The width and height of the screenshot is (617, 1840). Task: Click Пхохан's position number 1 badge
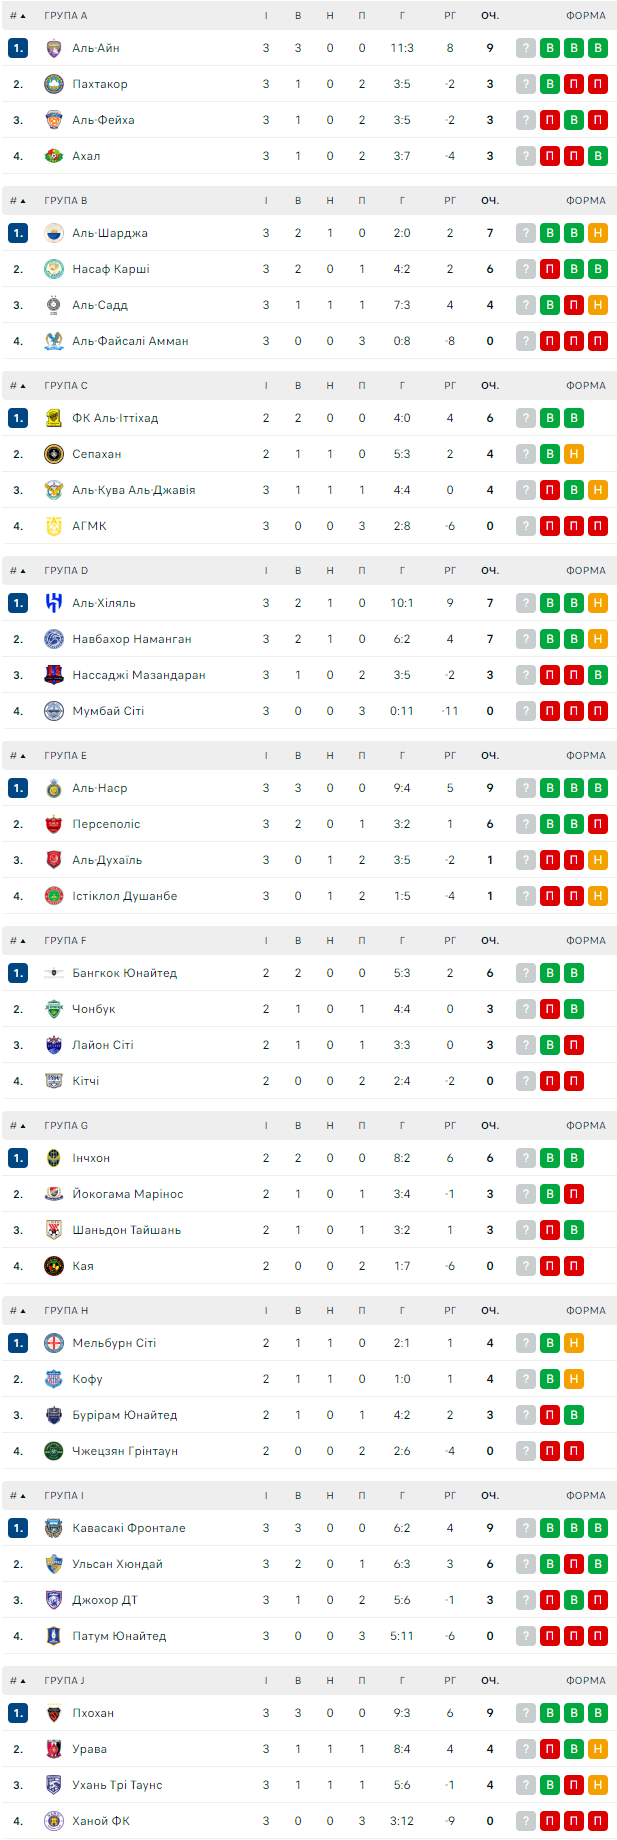pyautogui.click(x=18, y=1713)
